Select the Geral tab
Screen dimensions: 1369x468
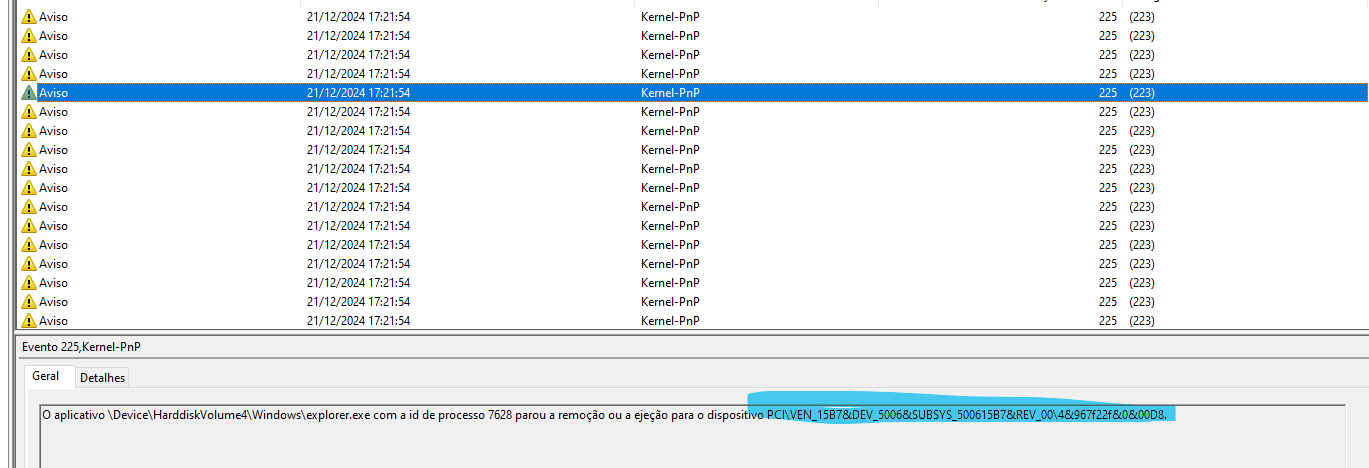coord(47,376)
